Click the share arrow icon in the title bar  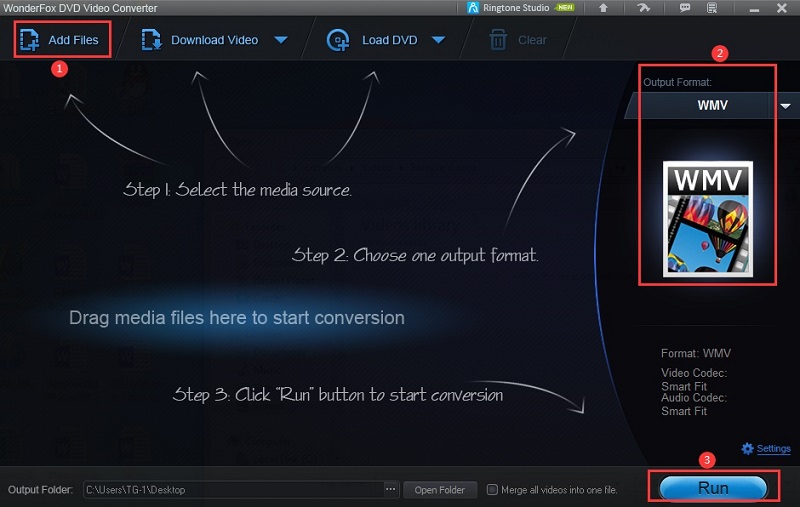(x=643, y=8)
